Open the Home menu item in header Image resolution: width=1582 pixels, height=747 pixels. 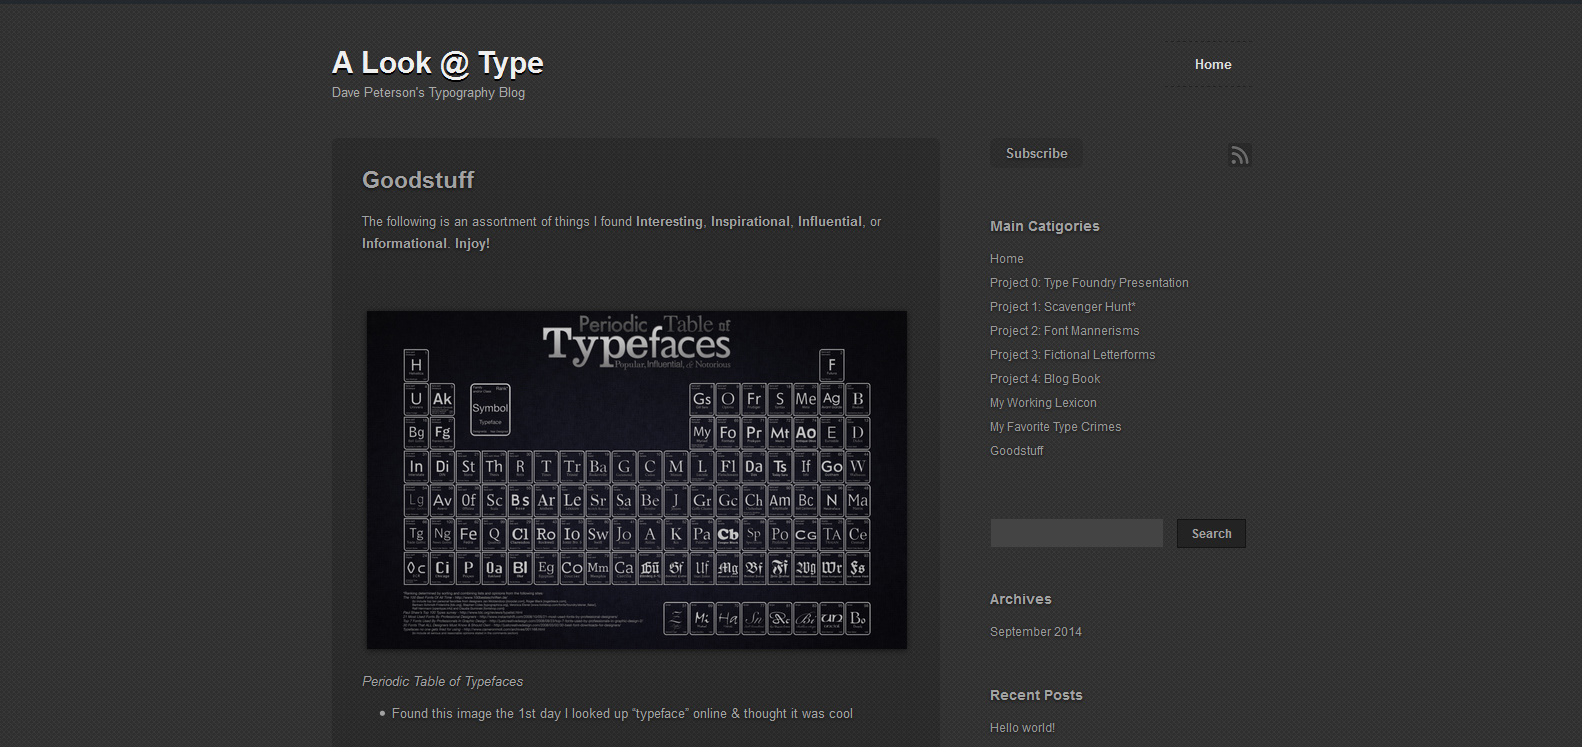(x=1213, y=64)
